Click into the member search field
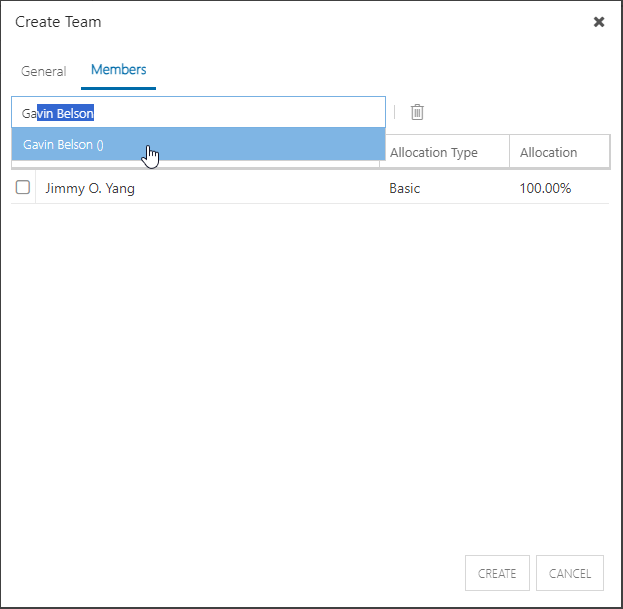The height and width of the screenshot is (609, 623). 198,112
